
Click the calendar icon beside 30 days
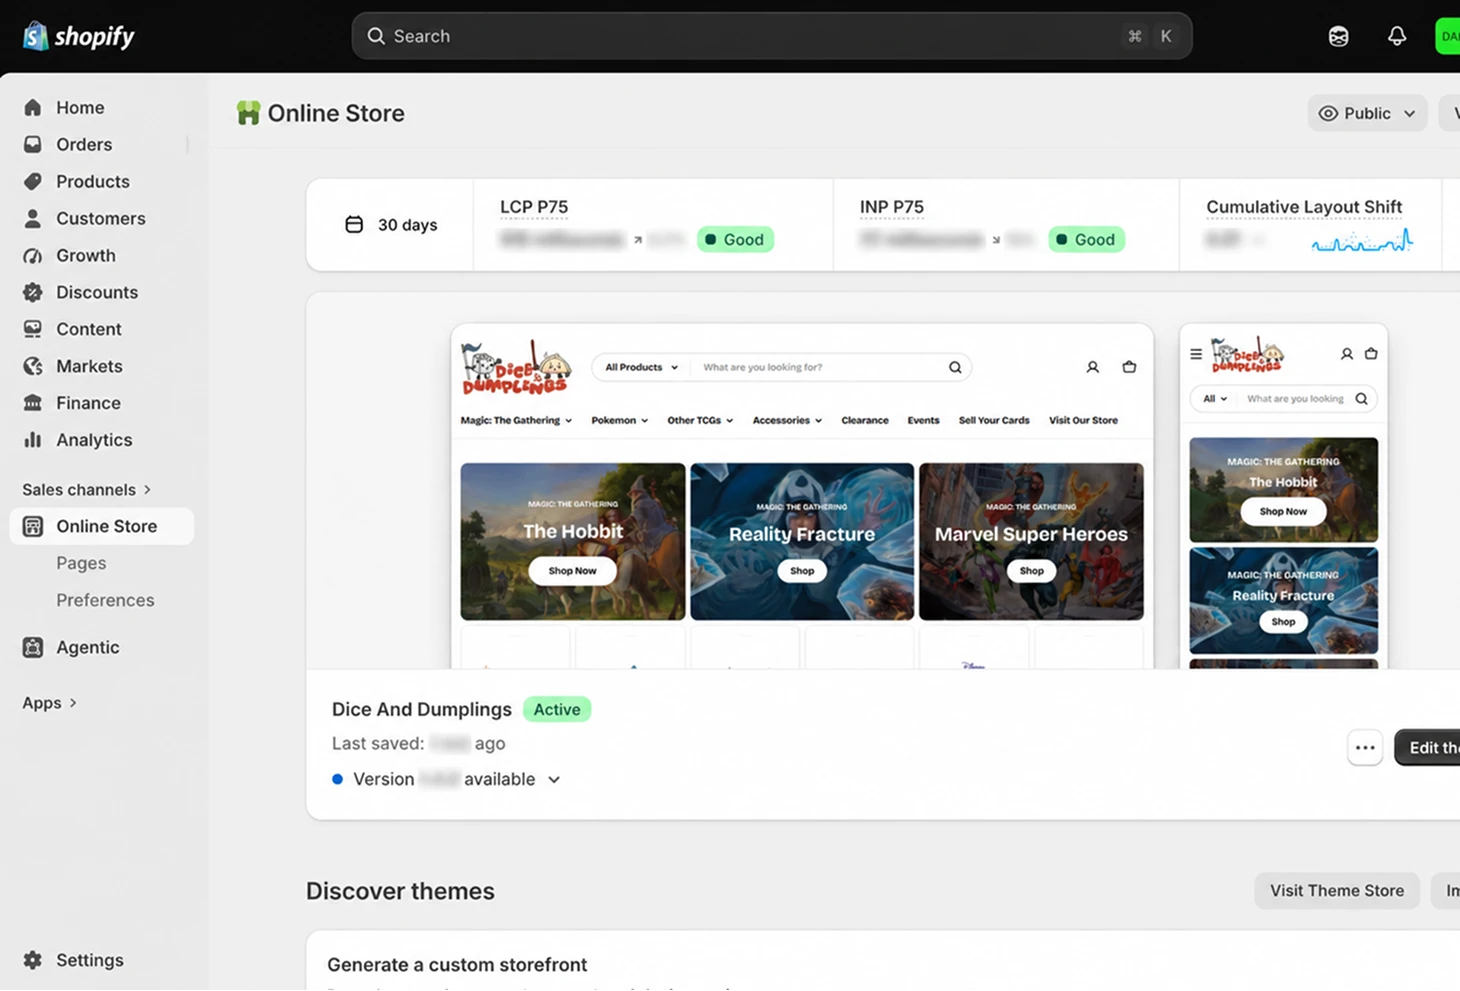[x=354, y=225]
